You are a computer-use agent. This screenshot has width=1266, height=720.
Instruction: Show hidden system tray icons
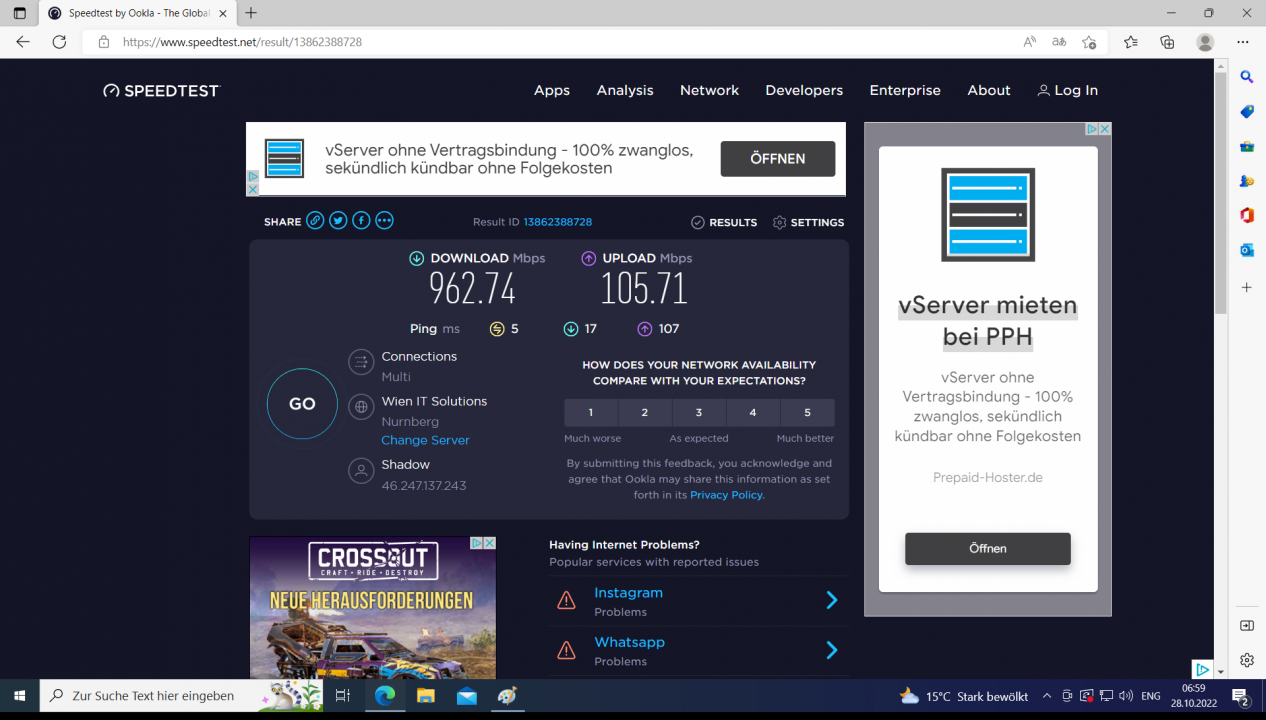coord(1047,696)
